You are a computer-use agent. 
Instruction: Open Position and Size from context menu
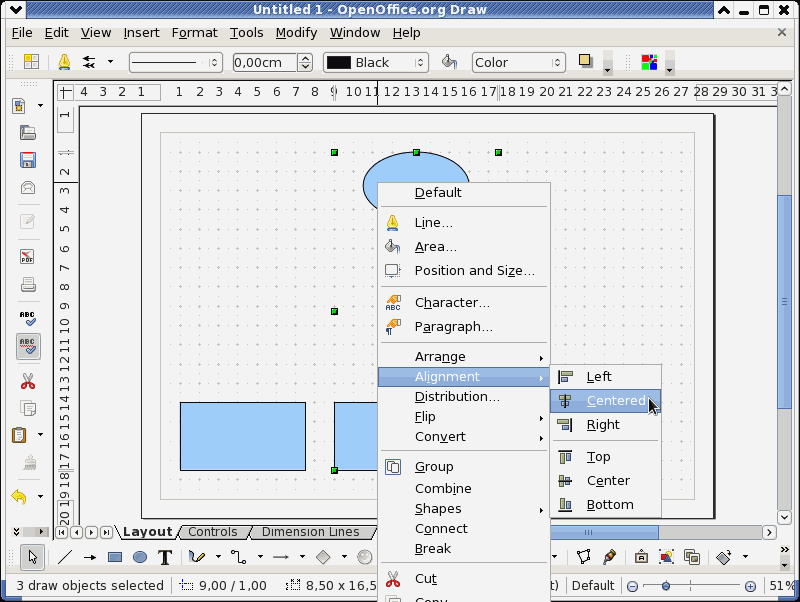click(x=464, y=270)
